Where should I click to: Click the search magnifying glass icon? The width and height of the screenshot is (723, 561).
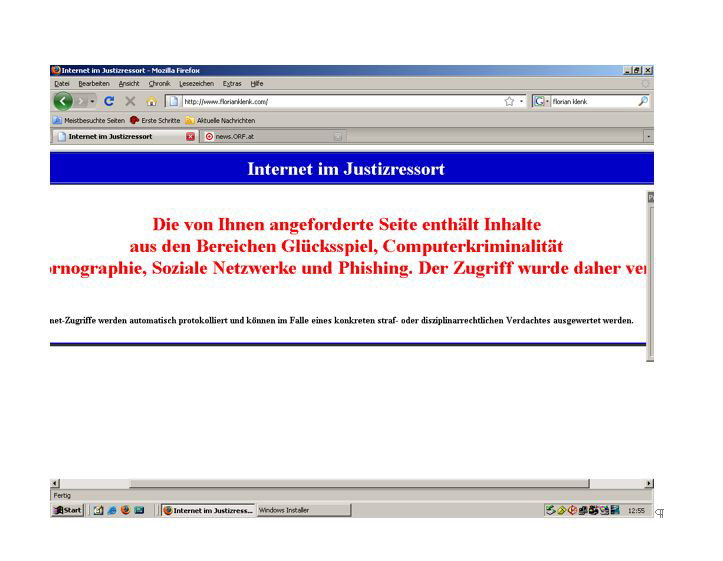tap(642, 101)
